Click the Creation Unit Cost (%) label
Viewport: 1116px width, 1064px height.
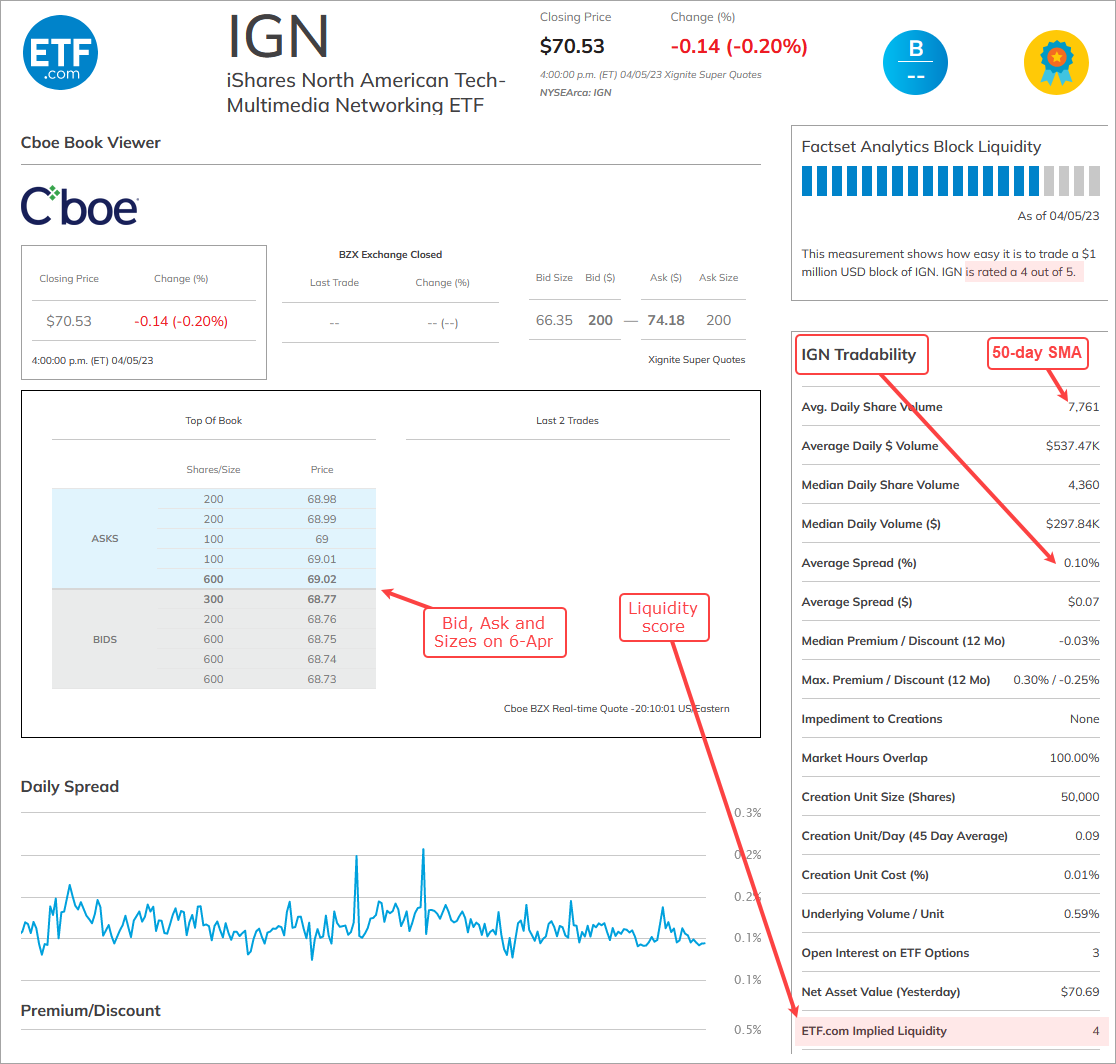865,875
